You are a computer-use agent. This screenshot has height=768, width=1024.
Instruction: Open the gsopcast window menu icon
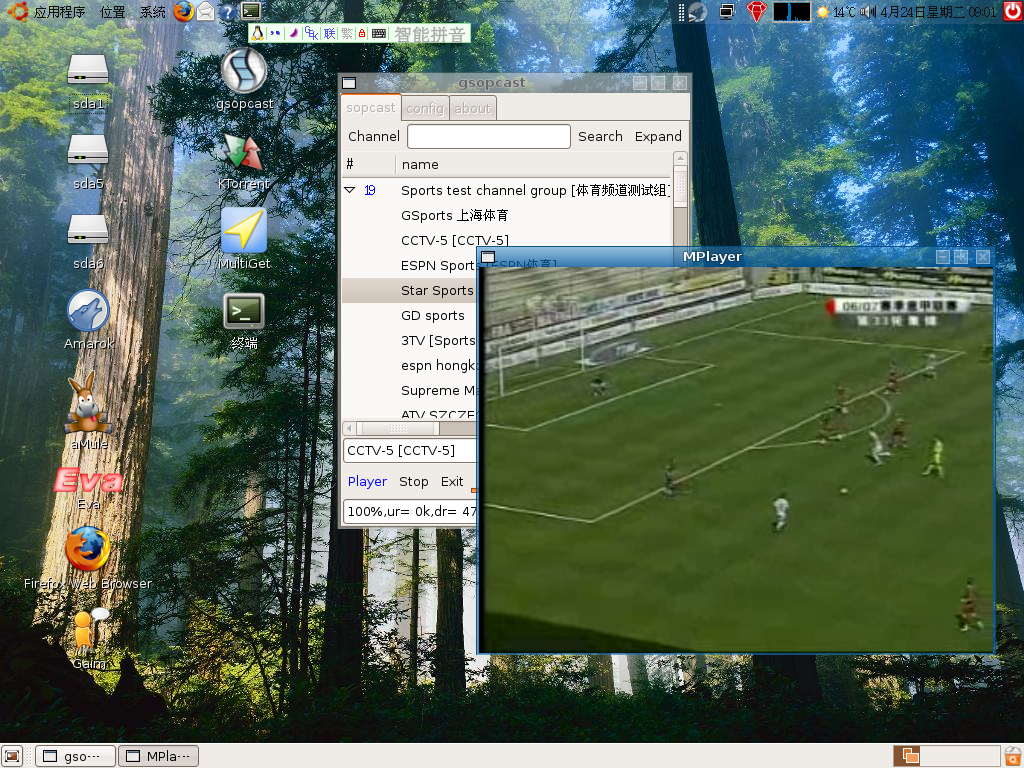(349, 83)
